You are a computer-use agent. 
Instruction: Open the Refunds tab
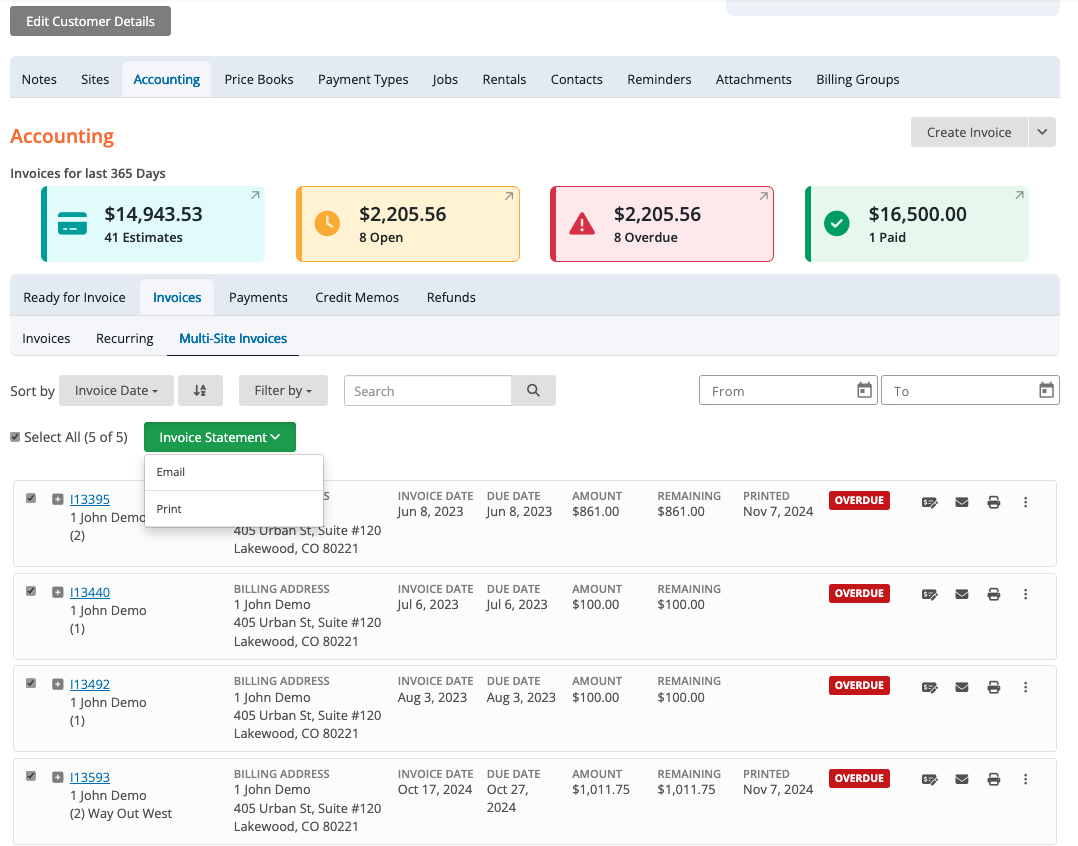[x=451, y=297]
